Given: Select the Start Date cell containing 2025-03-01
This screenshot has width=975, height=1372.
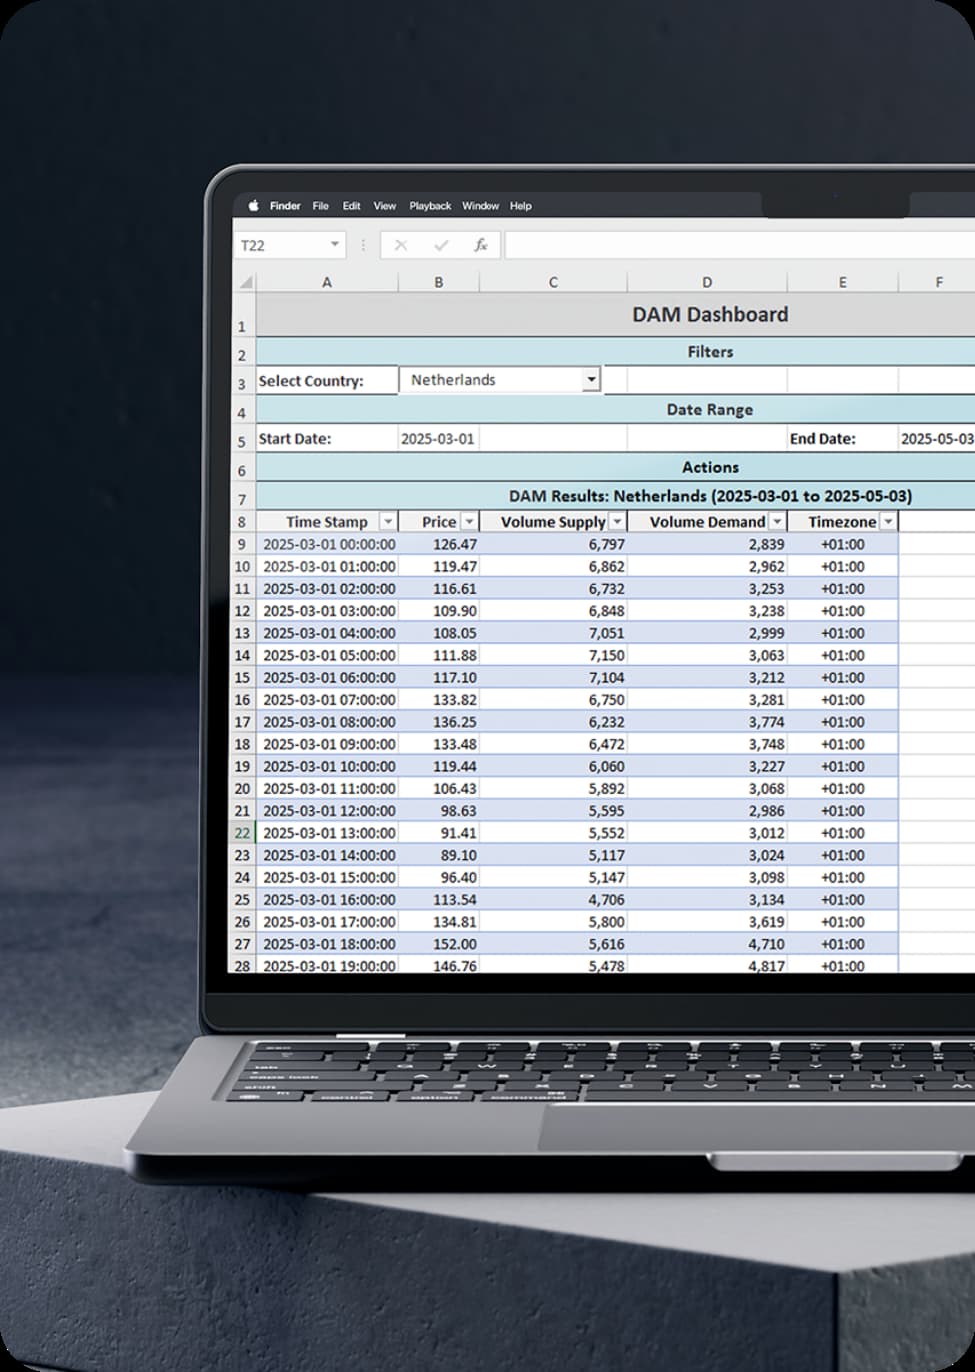Looking at the screenshot, I should click(x=439, y=438).
